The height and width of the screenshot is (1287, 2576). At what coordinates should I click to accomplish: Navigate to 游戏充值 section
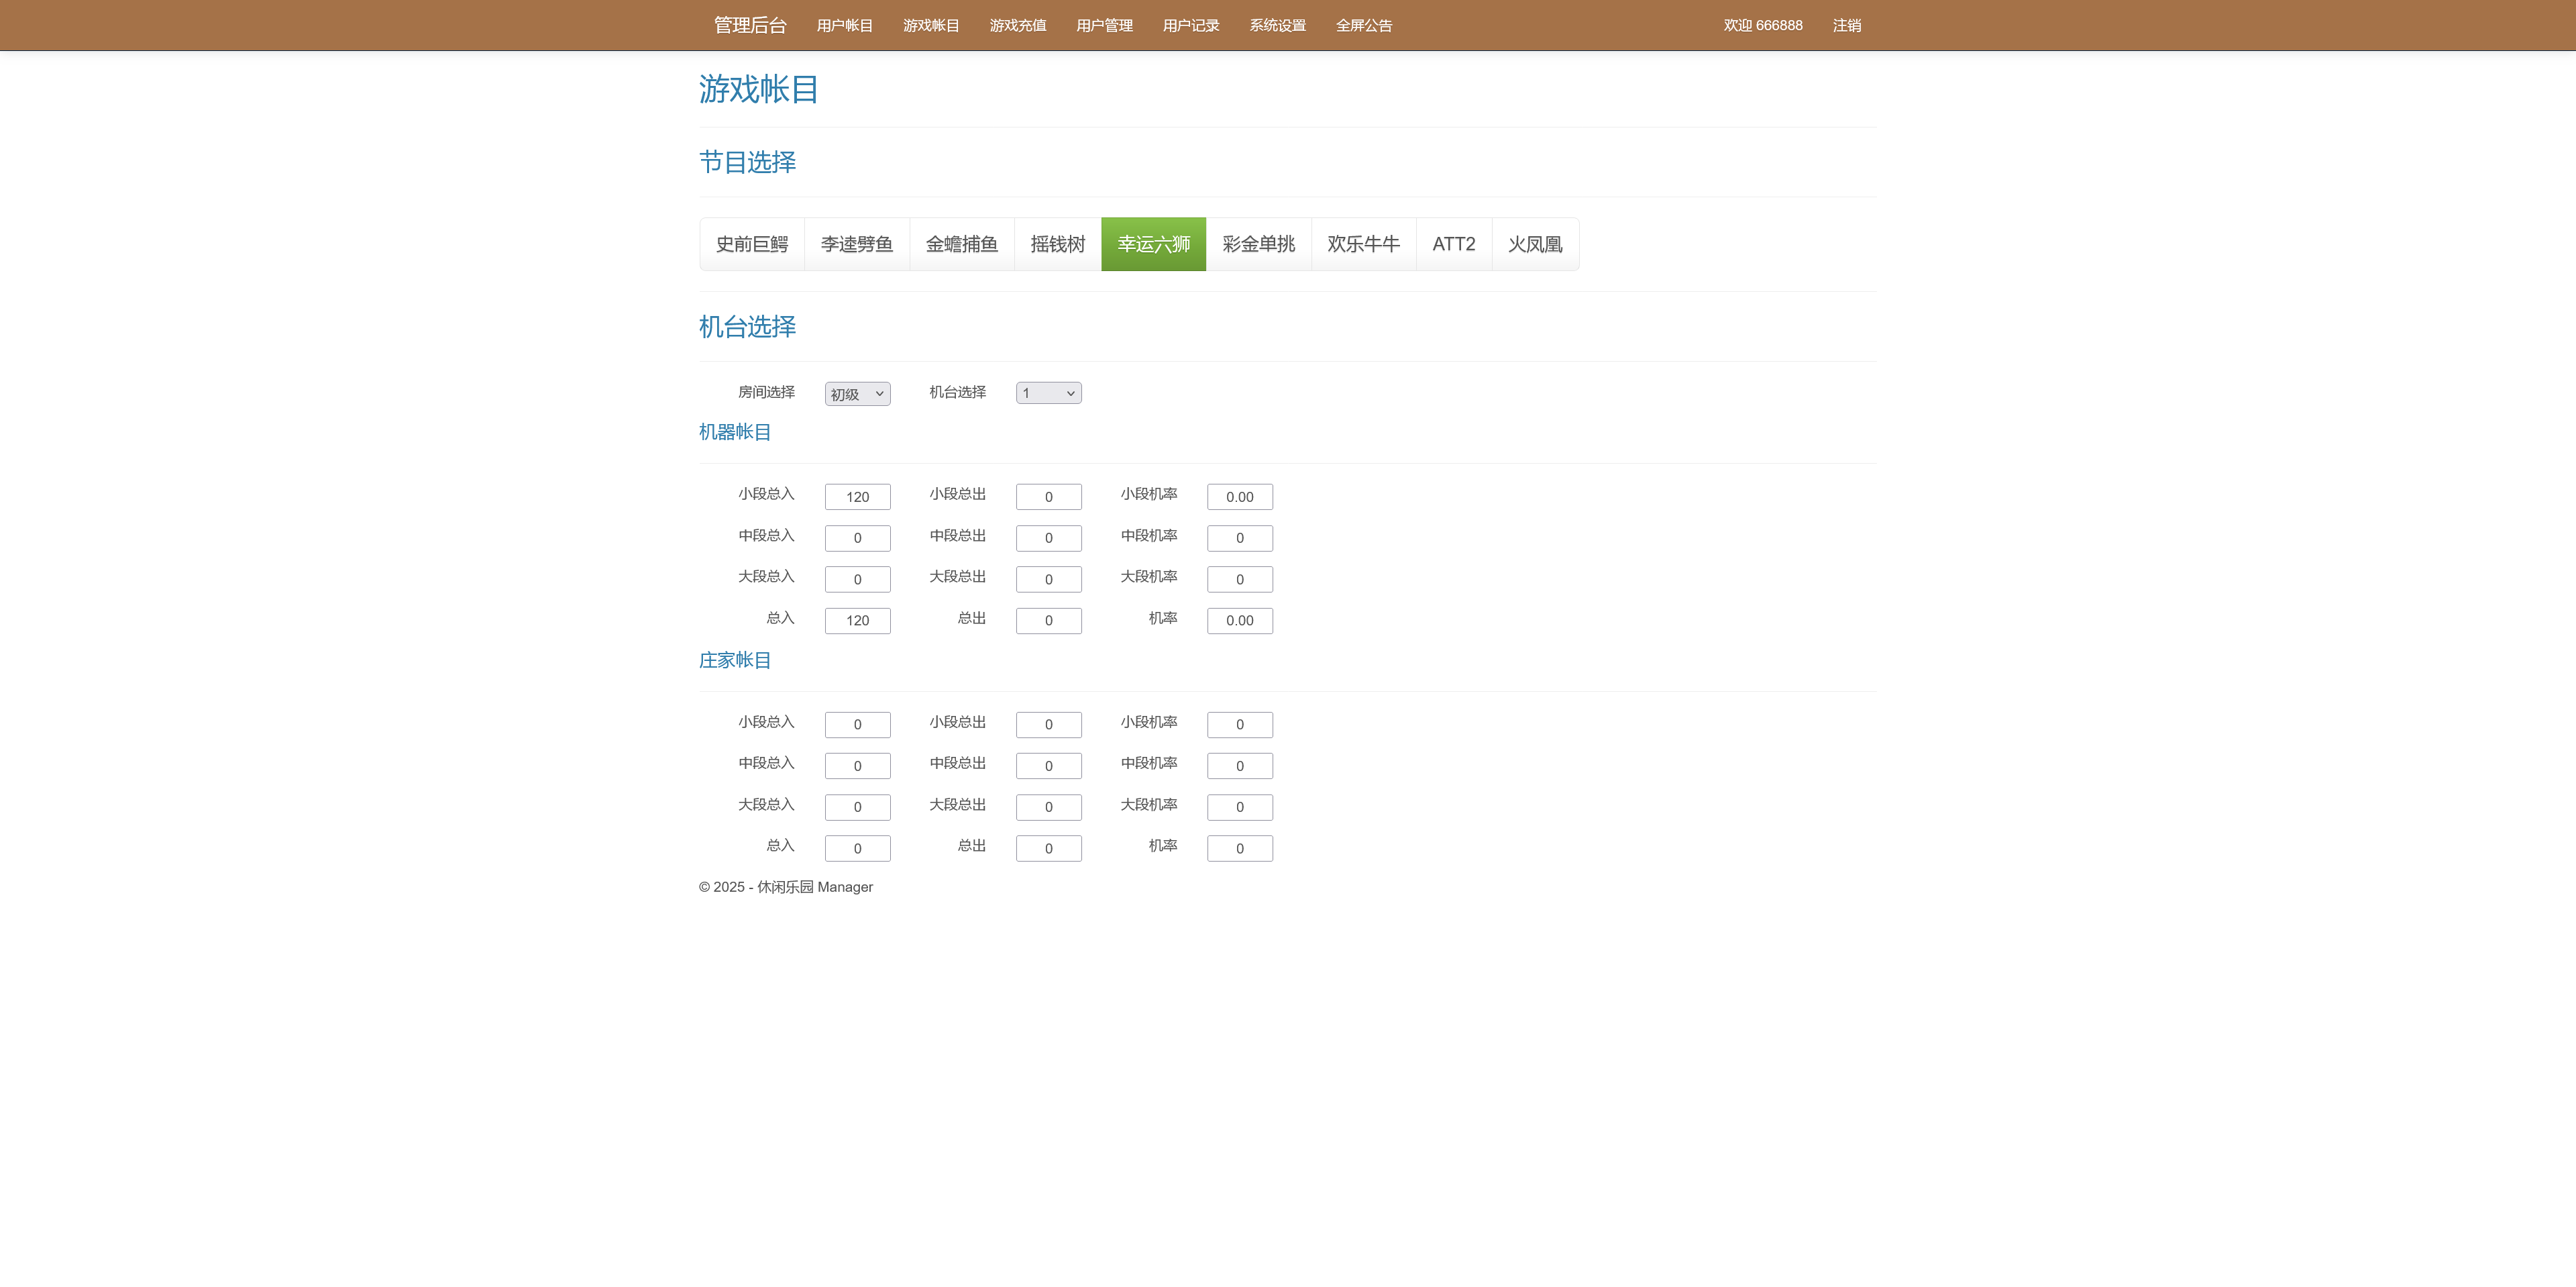tap(1017, 25)
